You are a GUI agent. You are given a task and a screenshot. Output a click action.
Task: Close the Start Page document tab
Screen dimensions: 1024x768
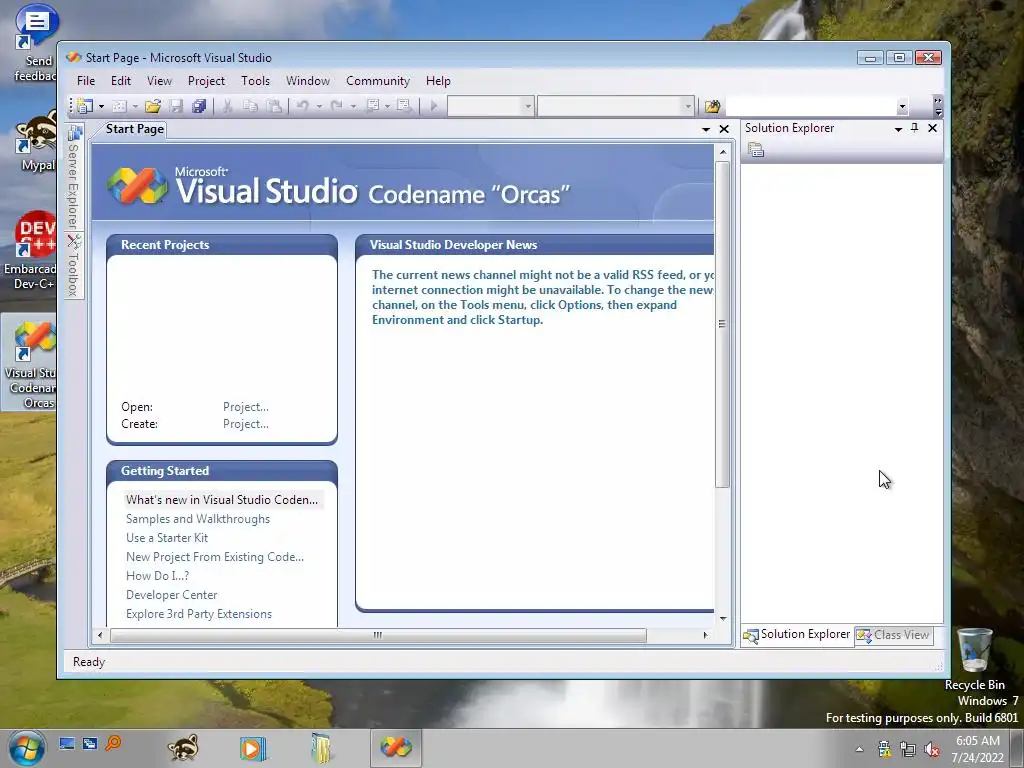pos(724,129)
